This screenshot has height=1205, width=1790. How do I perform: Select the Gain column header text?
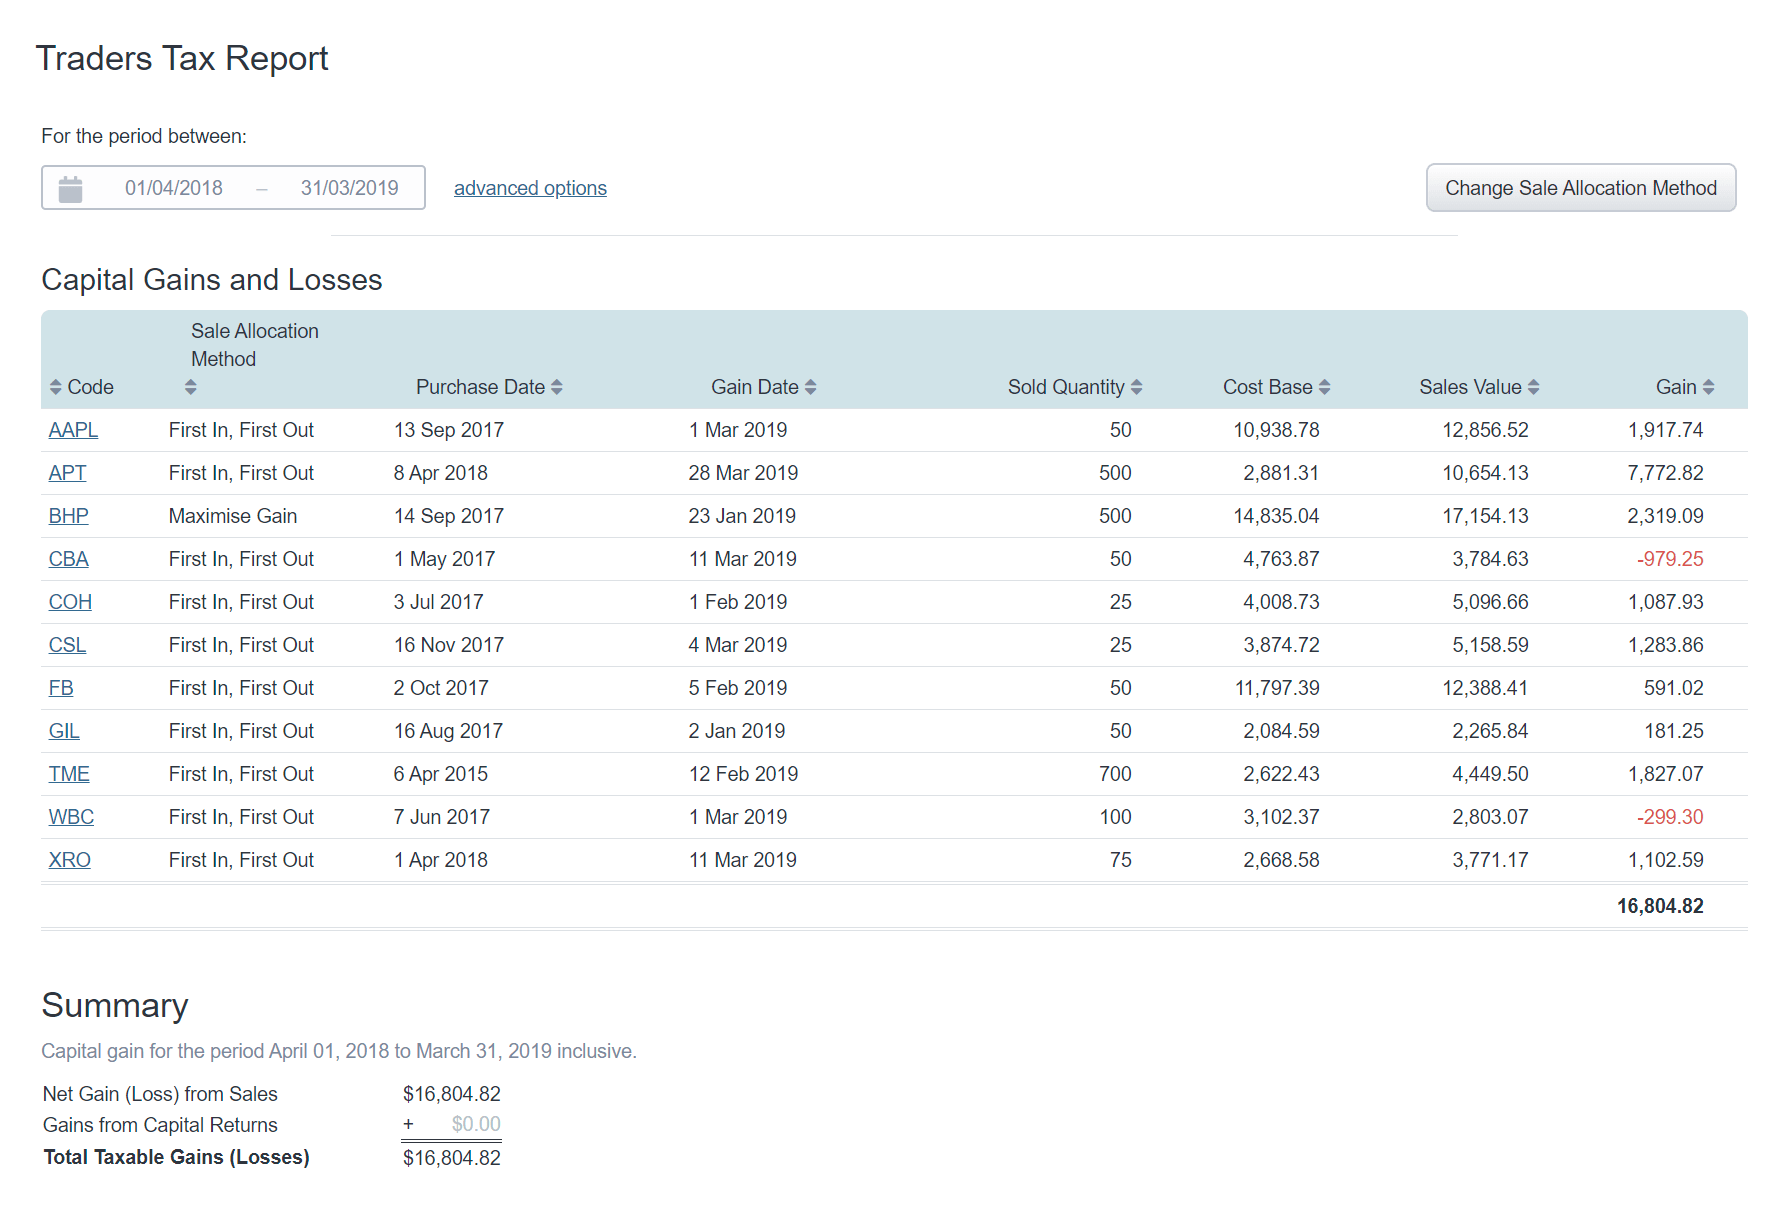pos(1676,387)
